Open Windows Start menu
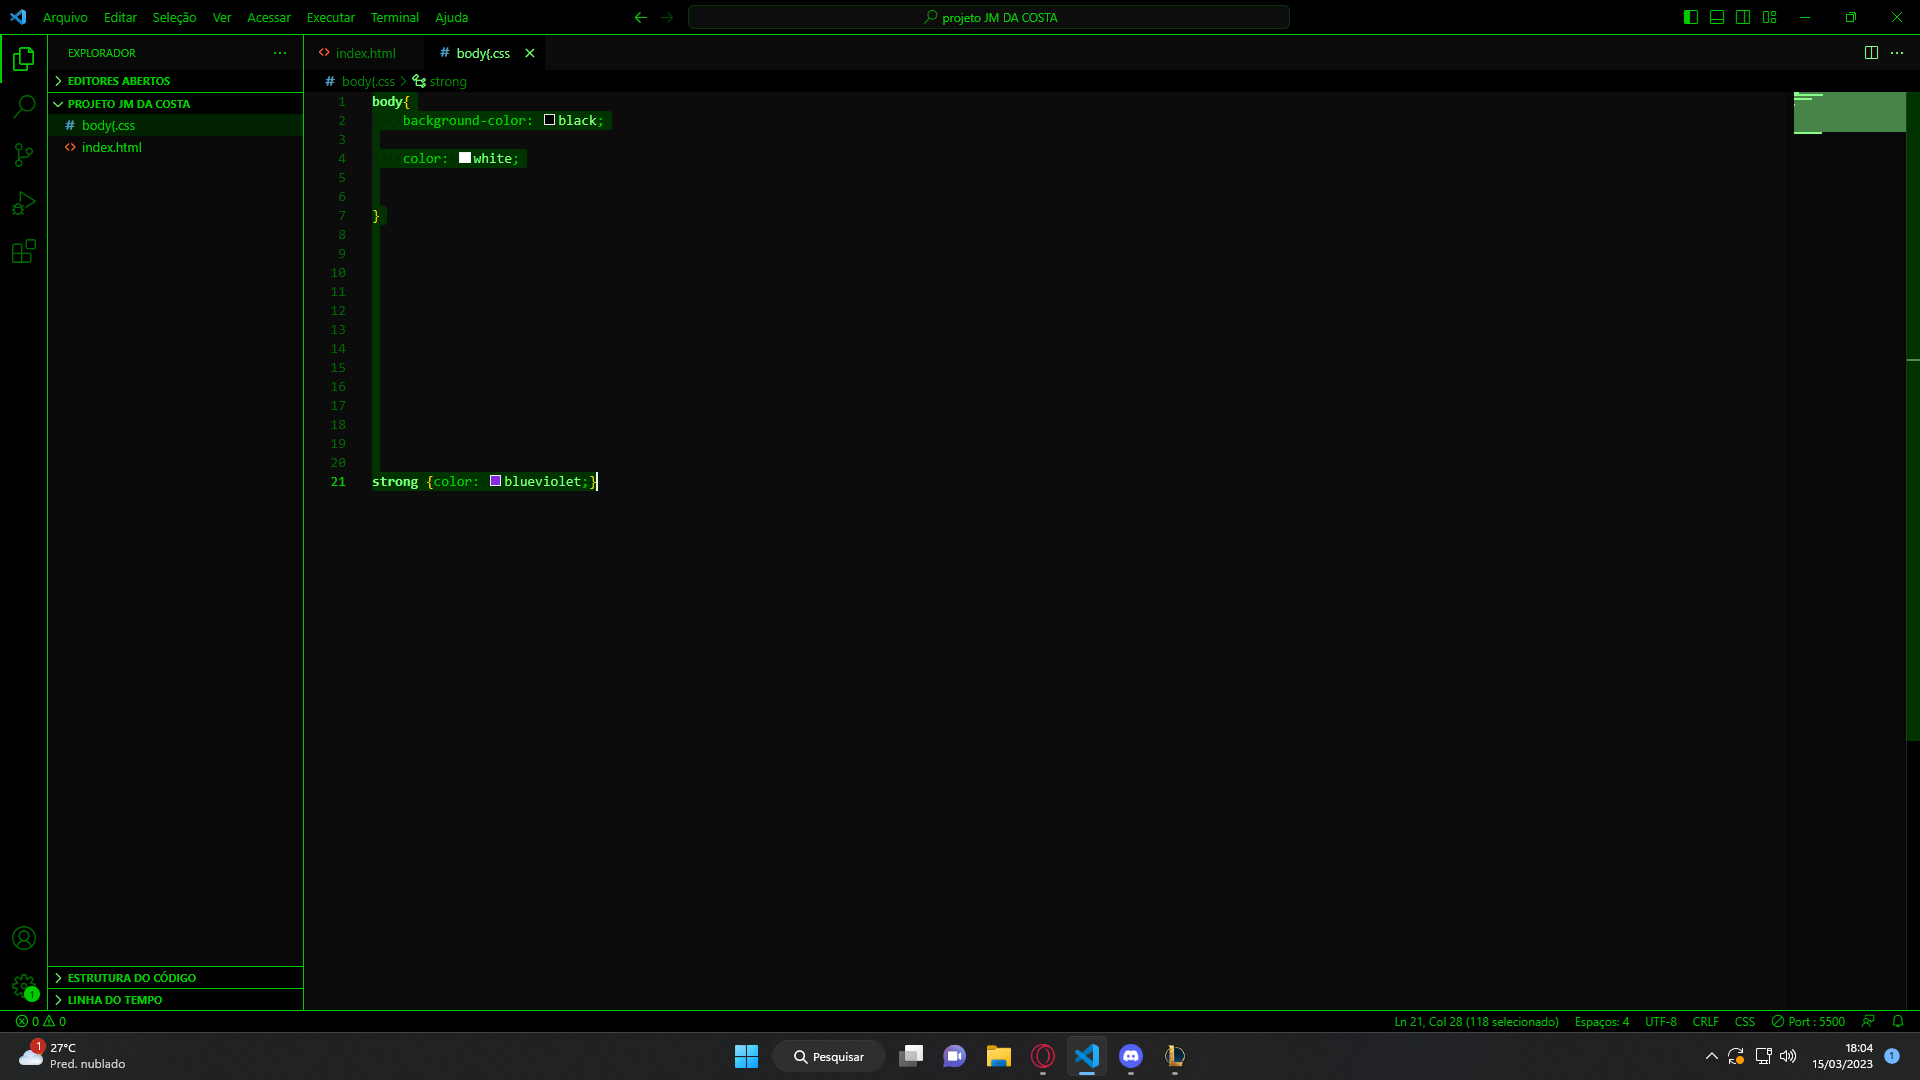This screenshot has width=1920, height=1080. click(746, 1056)
